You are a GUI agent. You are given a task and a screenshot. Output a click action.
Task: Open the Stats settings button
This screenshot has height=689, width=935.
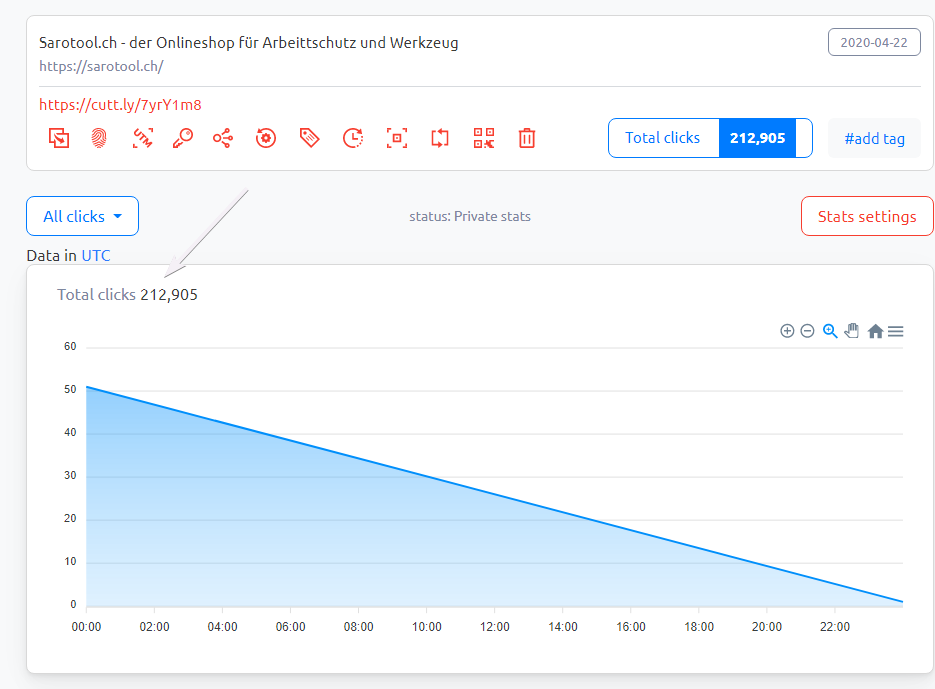coord(867,216)
